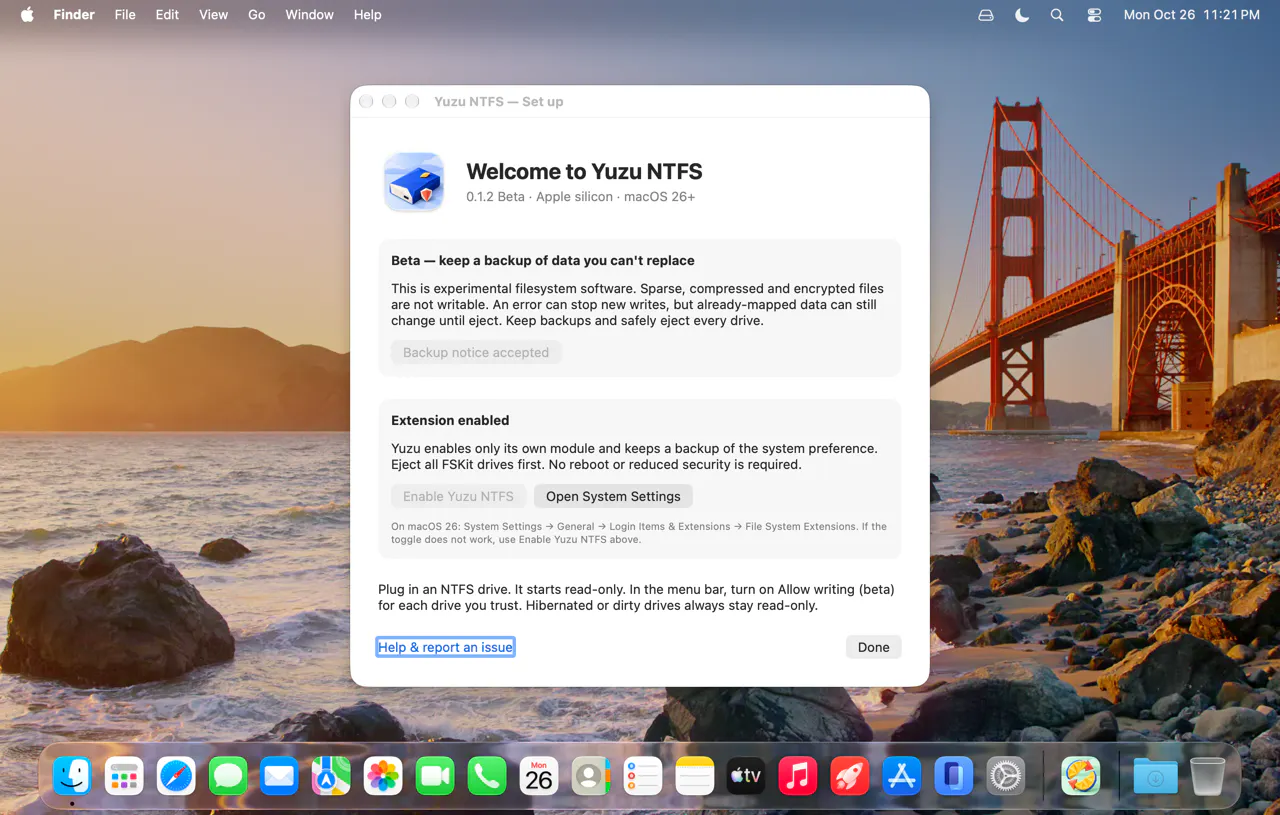Open the Trash in the Dock
The width and height of the screenshot is (1280, 815).
1207,776
